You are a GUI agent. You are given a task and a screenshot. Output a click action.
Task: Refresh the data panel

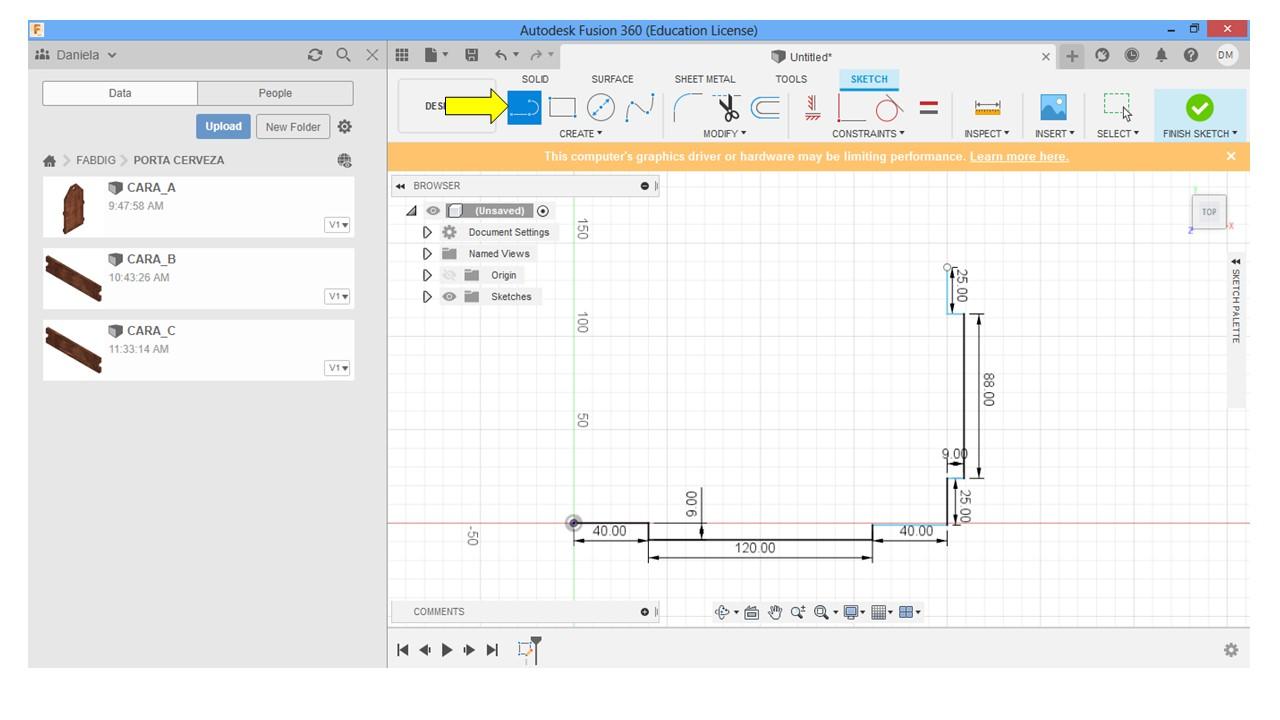tap(315, 55)
